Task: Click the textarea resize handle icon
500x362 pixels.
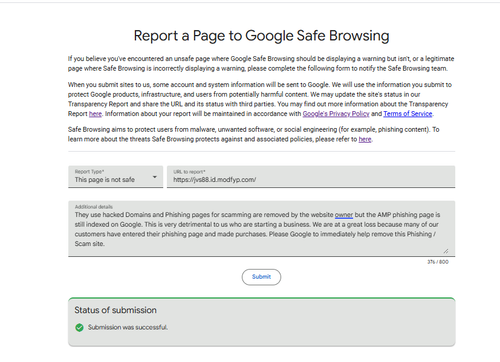Action: [x=446, y=251]
